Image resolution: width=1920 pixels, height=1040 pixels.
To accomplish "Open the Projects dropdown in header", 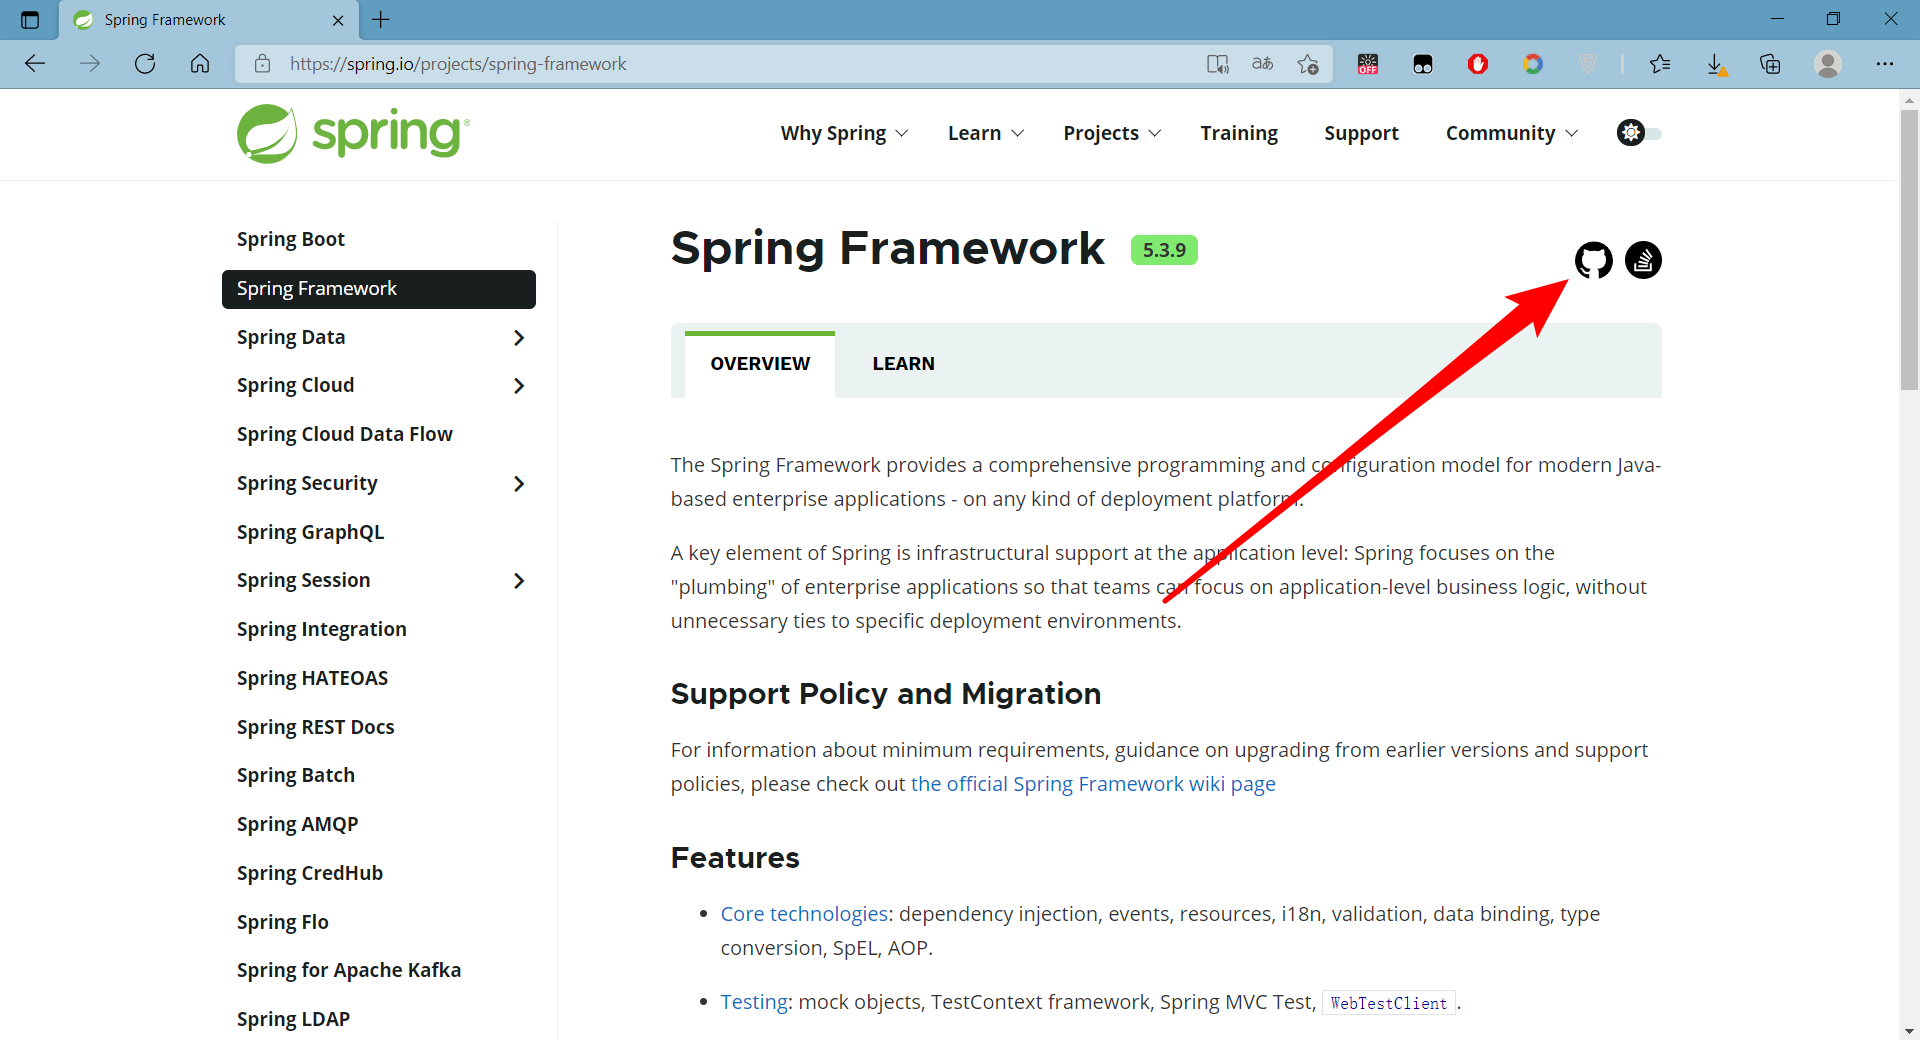I will coord(1111,133).
